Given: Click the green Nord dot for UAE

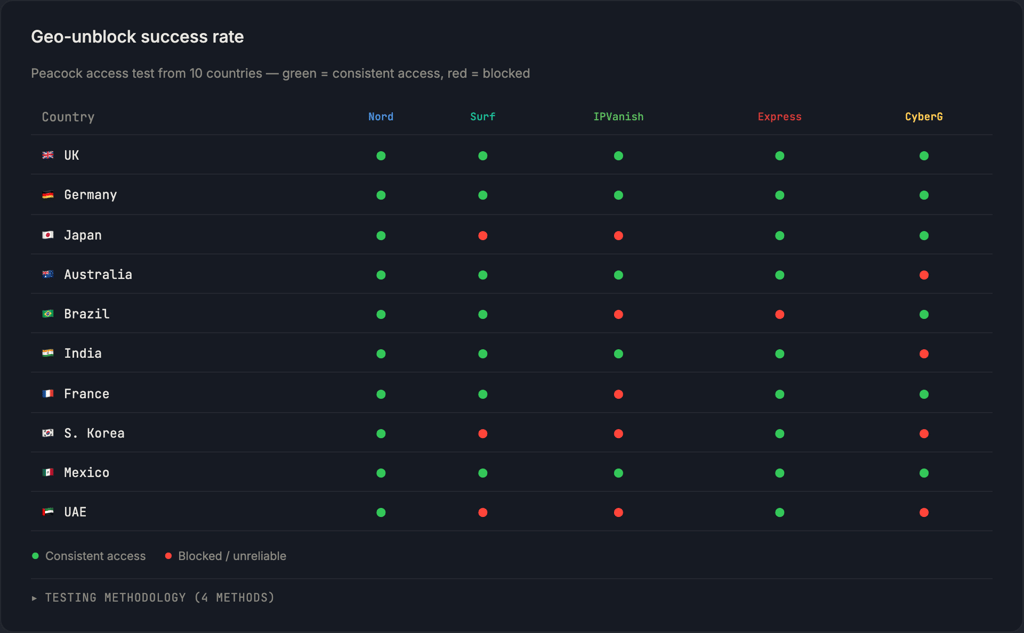Looking at the screenshot, I should (381, 513).
